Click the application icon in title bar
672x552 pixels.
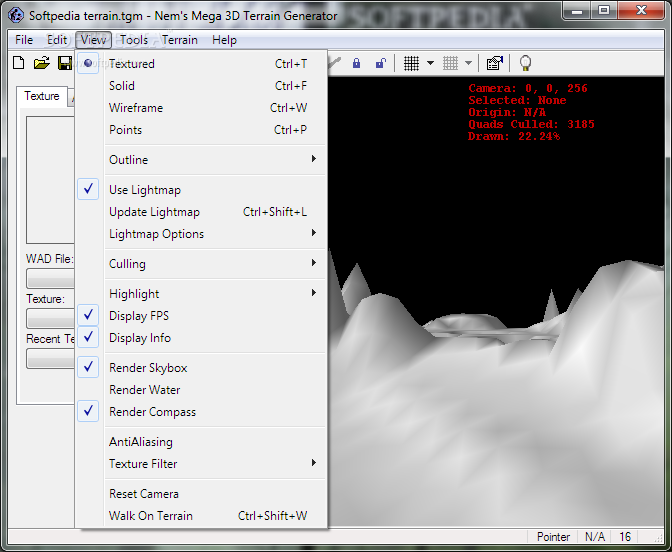pos(16,15)
